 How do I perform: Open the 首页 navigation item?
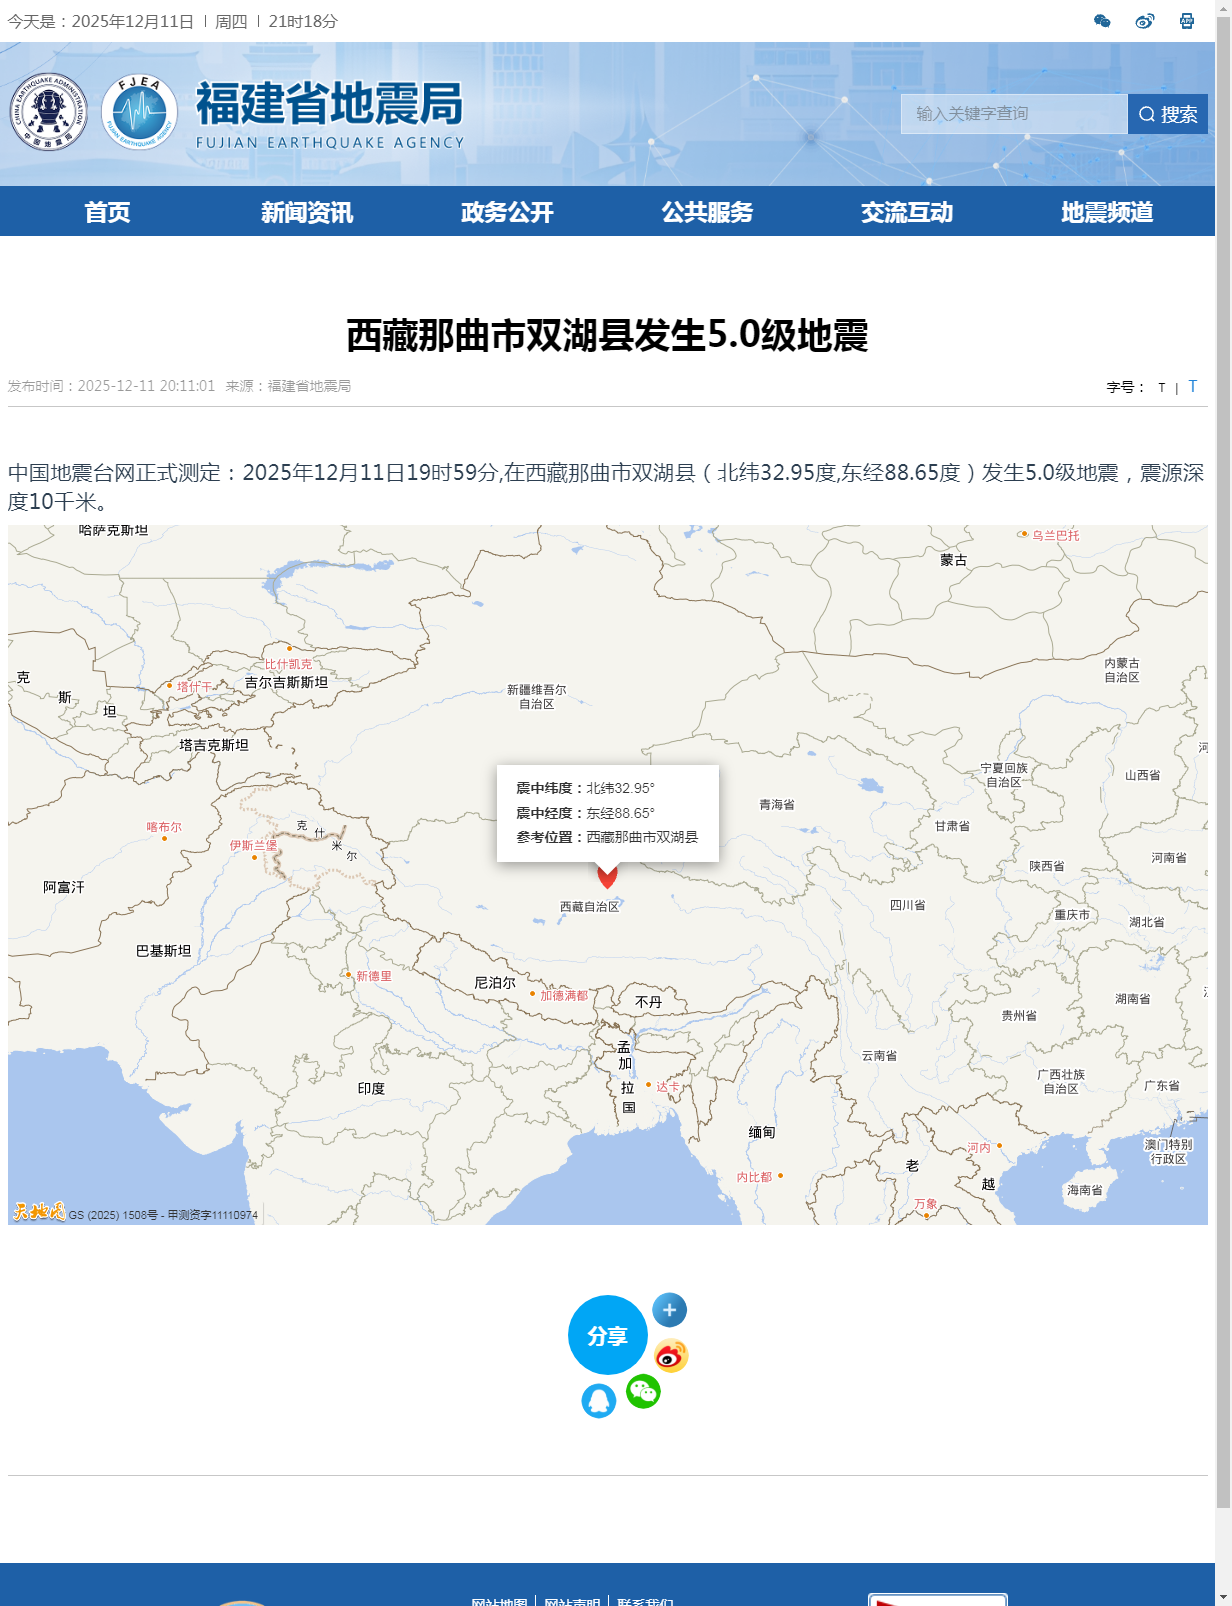click(x=107, y=212)
